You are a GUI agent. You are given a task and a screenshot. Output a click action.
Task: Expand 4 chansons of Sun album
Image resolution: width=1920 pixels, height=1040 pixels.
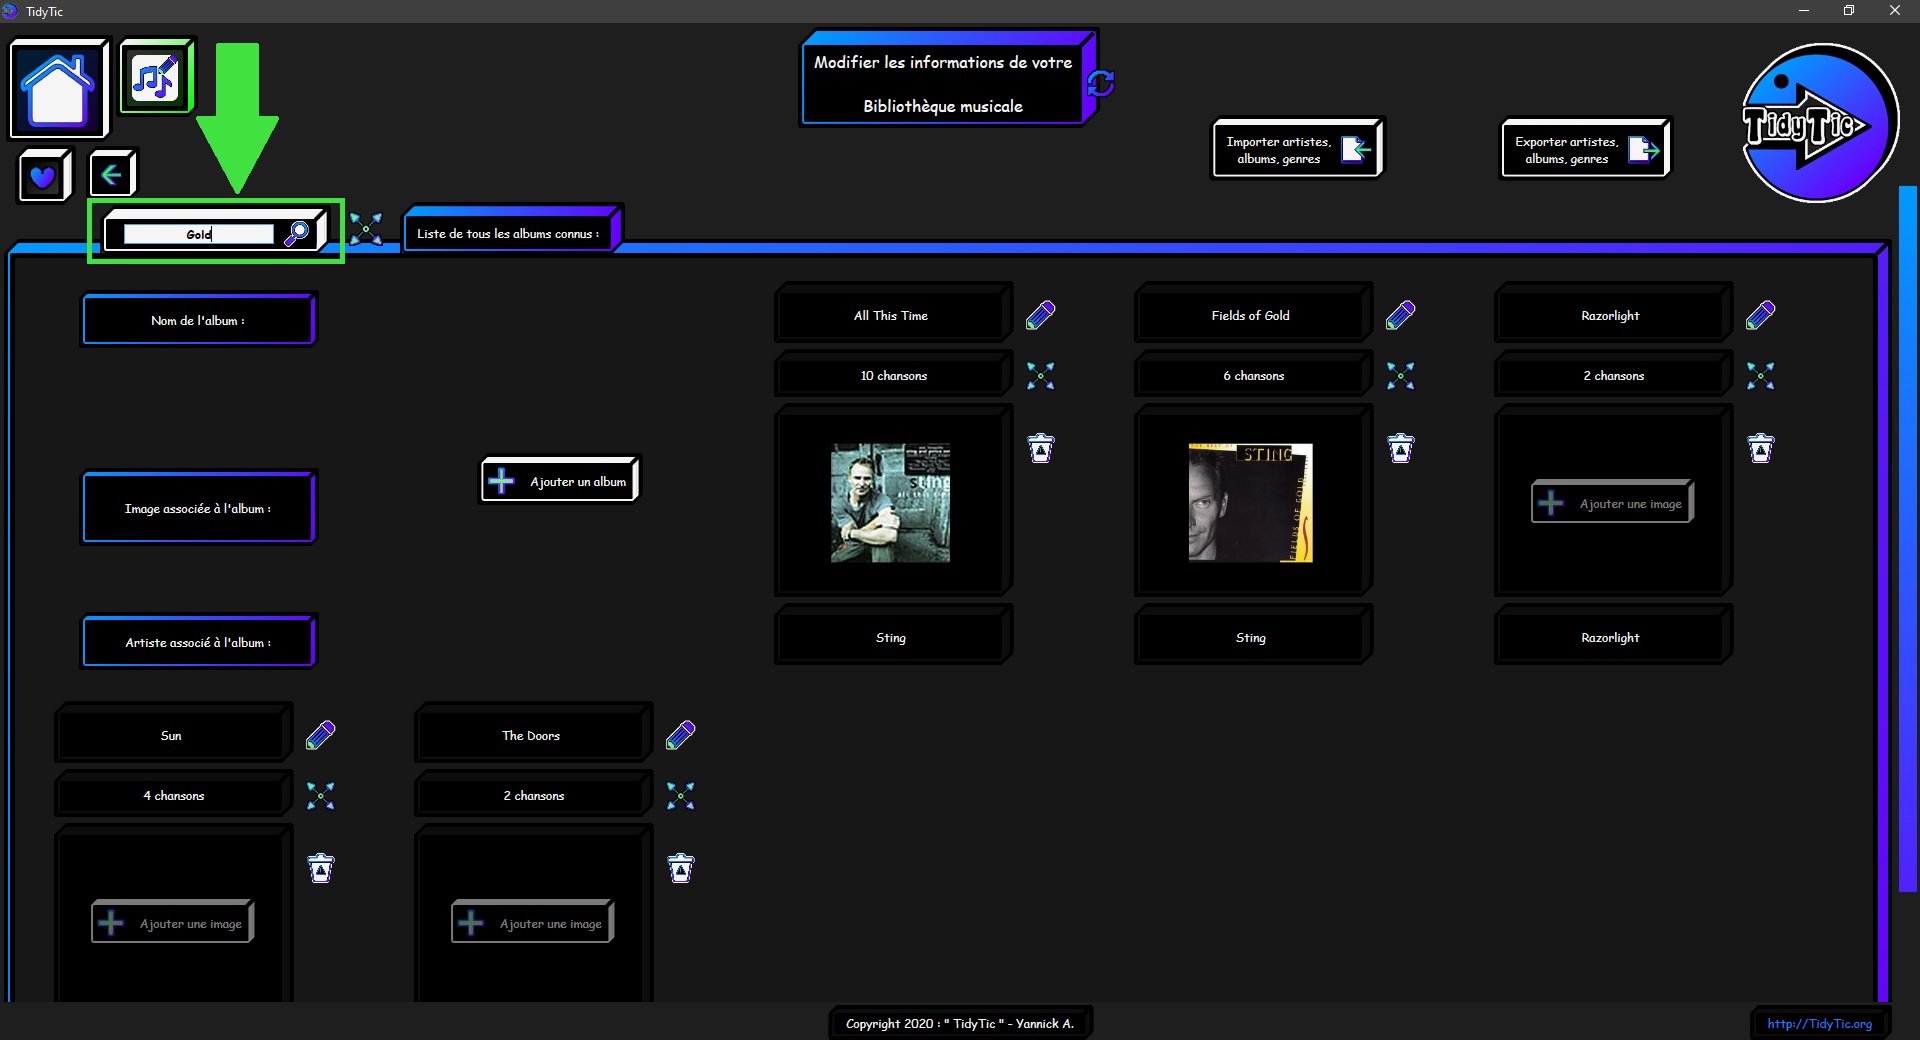[320, 796]
